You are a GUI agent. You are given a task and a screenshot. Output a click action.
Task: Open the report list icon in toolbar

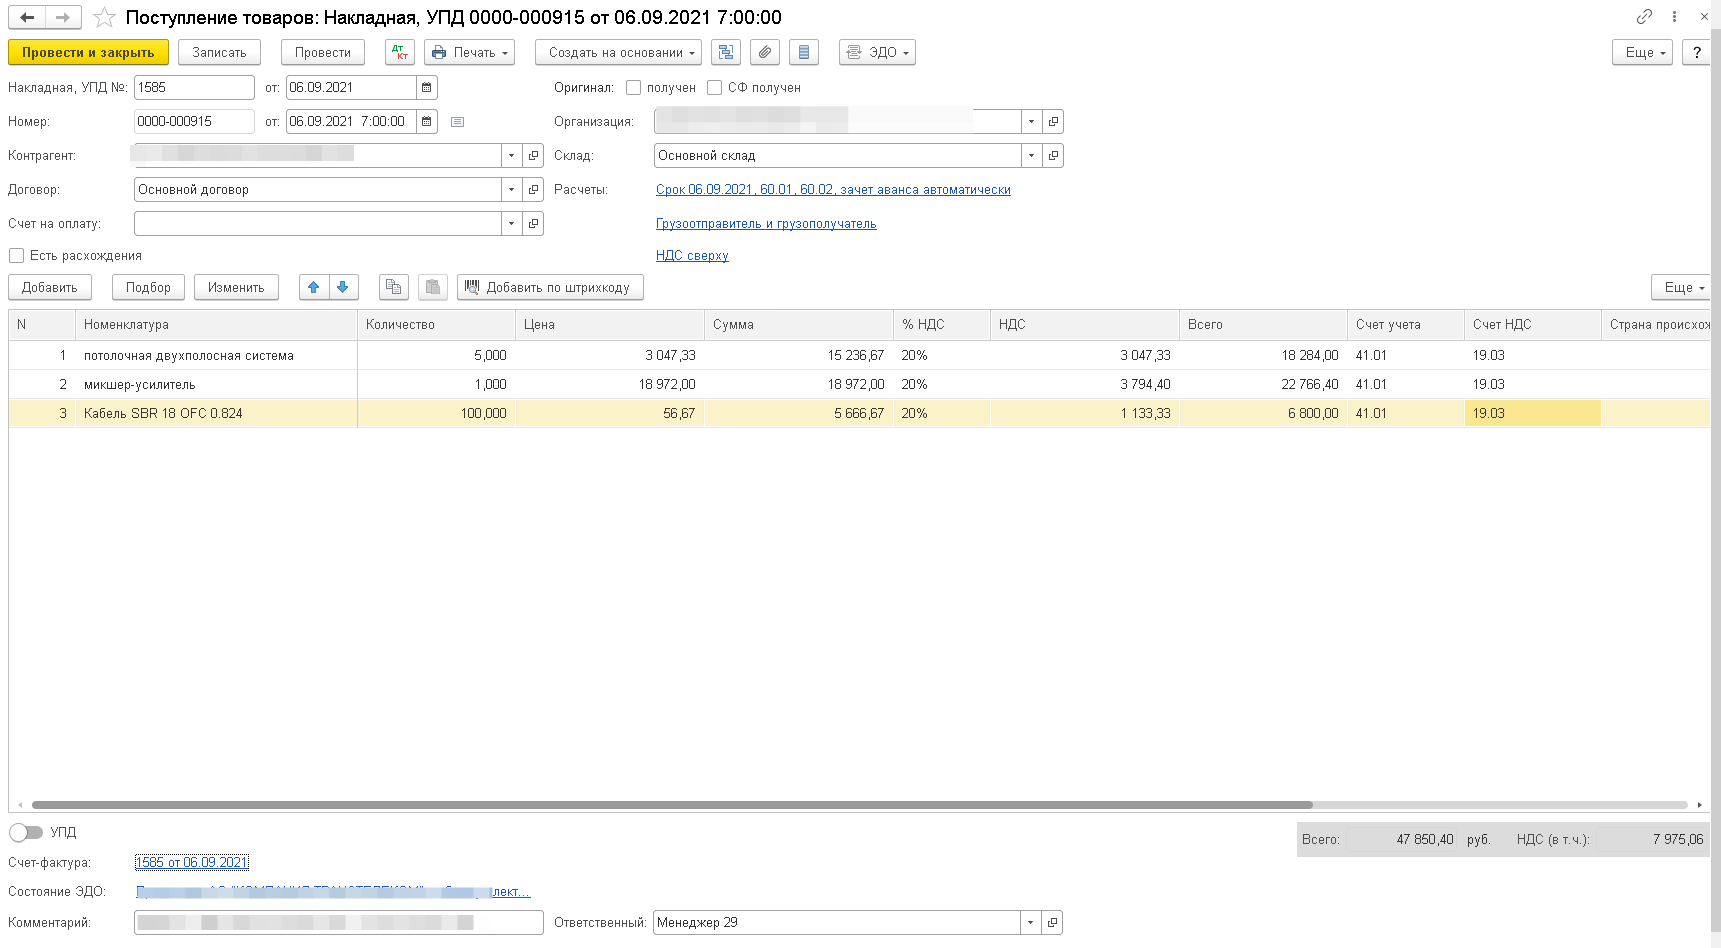[803, 53]
